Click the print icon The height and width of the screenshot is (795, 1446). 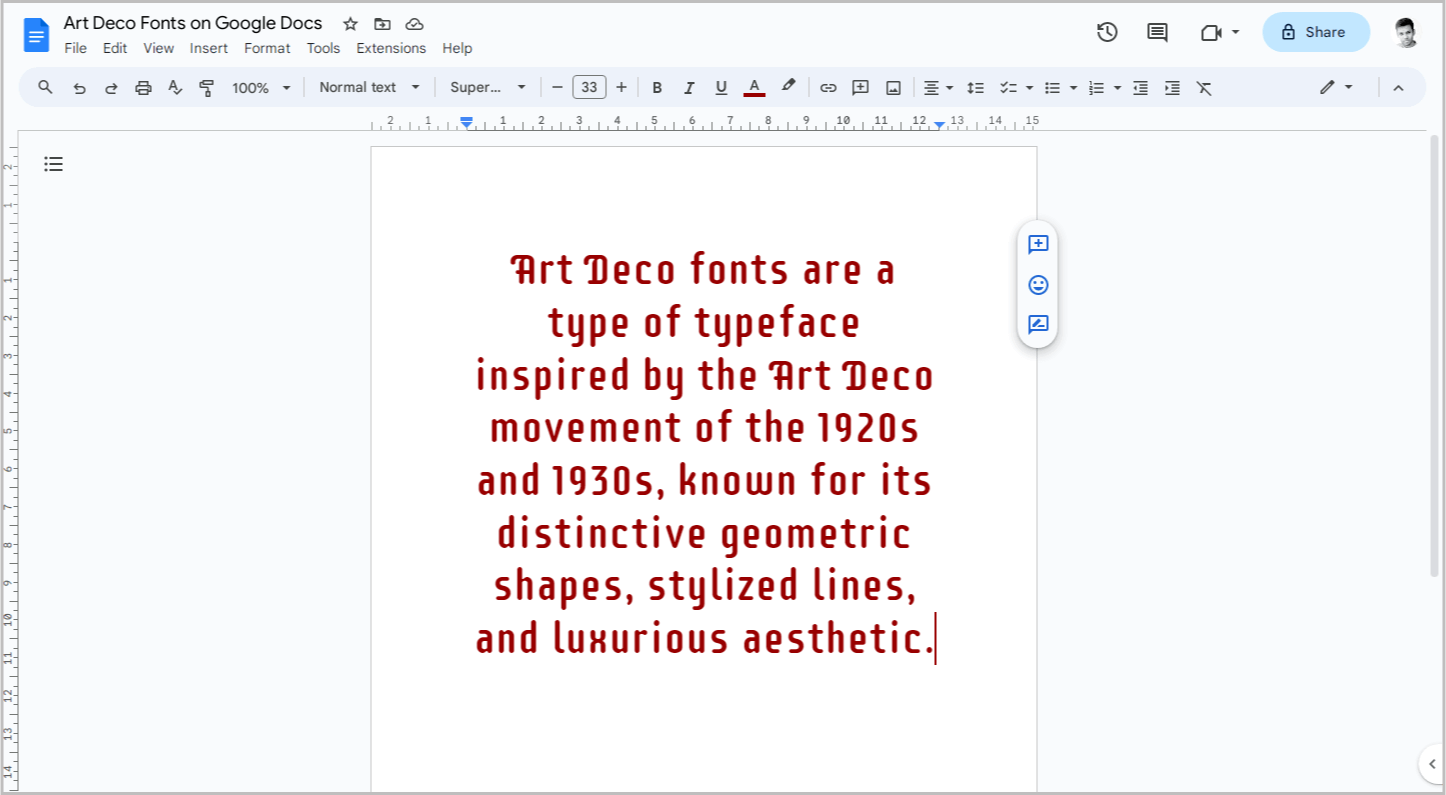(x=143, y=87)
